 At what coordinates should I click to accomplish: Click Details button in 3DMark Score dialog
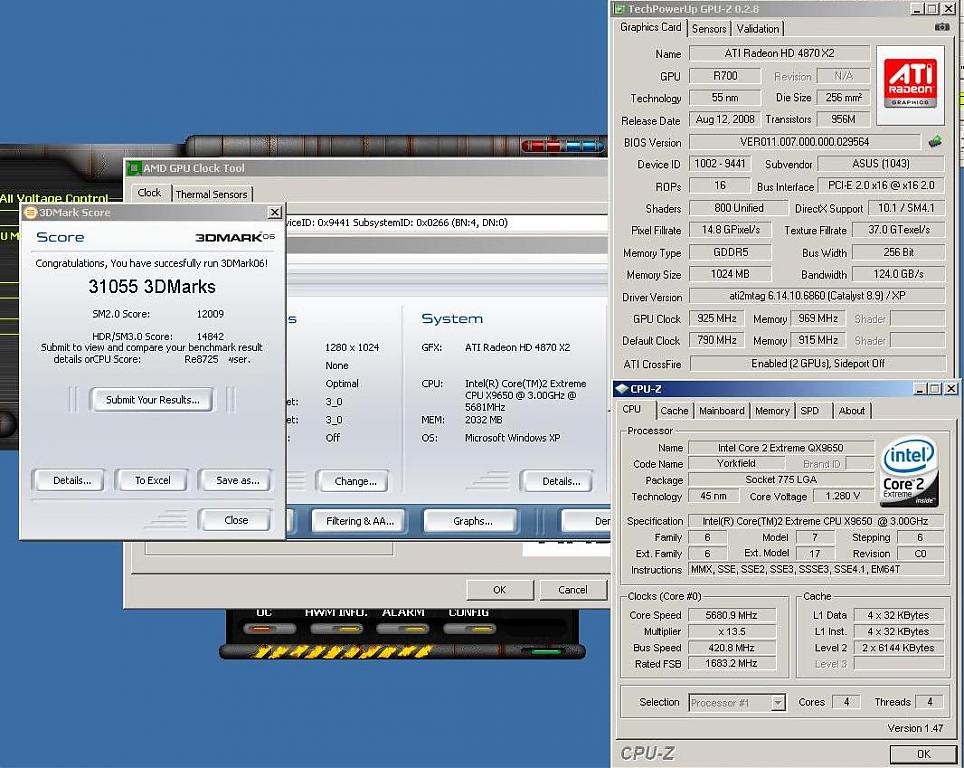pos(72,480)
